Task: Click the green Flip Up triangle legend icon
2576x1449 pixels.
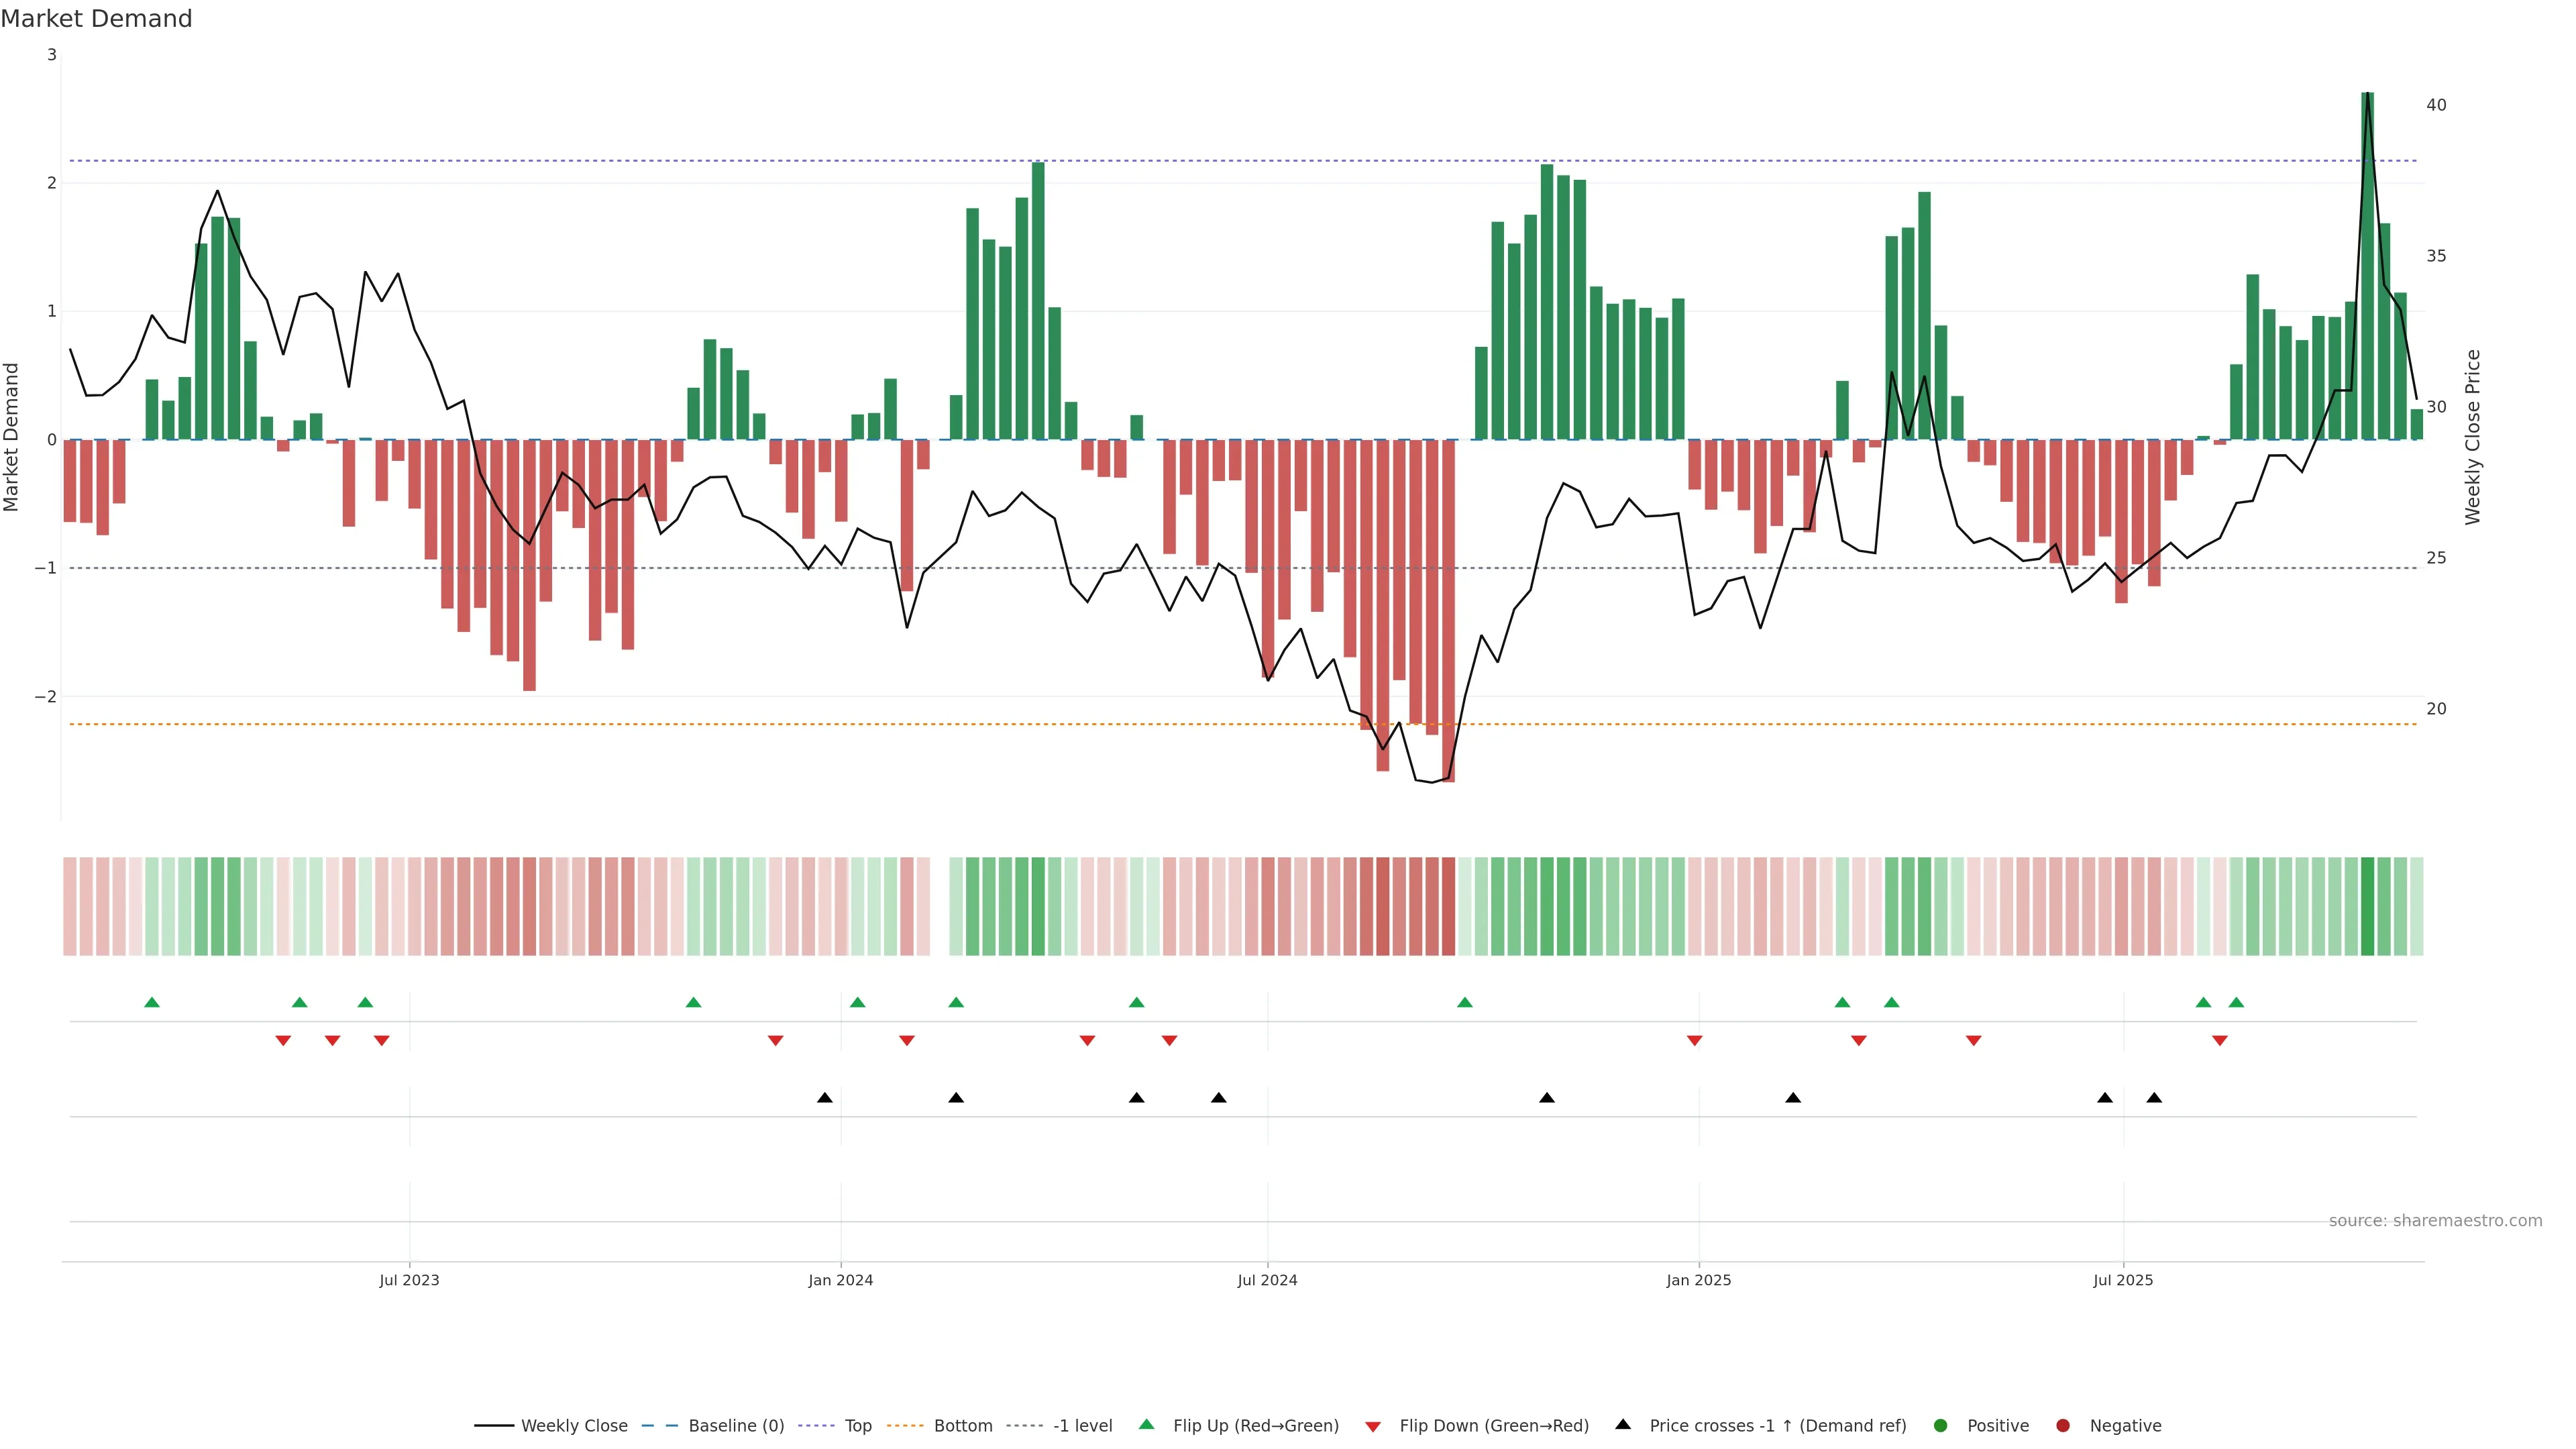Action: (x=1147, y=1425)
